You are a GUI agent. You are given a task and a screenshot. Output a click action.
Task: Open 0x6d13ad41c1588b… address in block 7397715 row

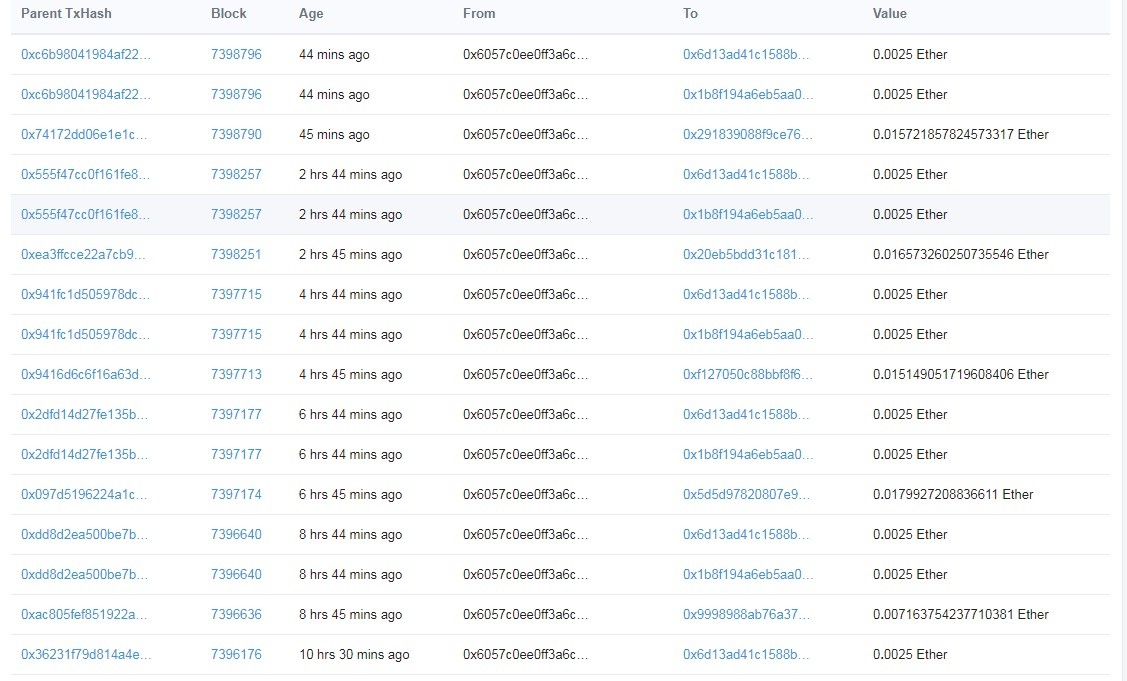[745, 295]
